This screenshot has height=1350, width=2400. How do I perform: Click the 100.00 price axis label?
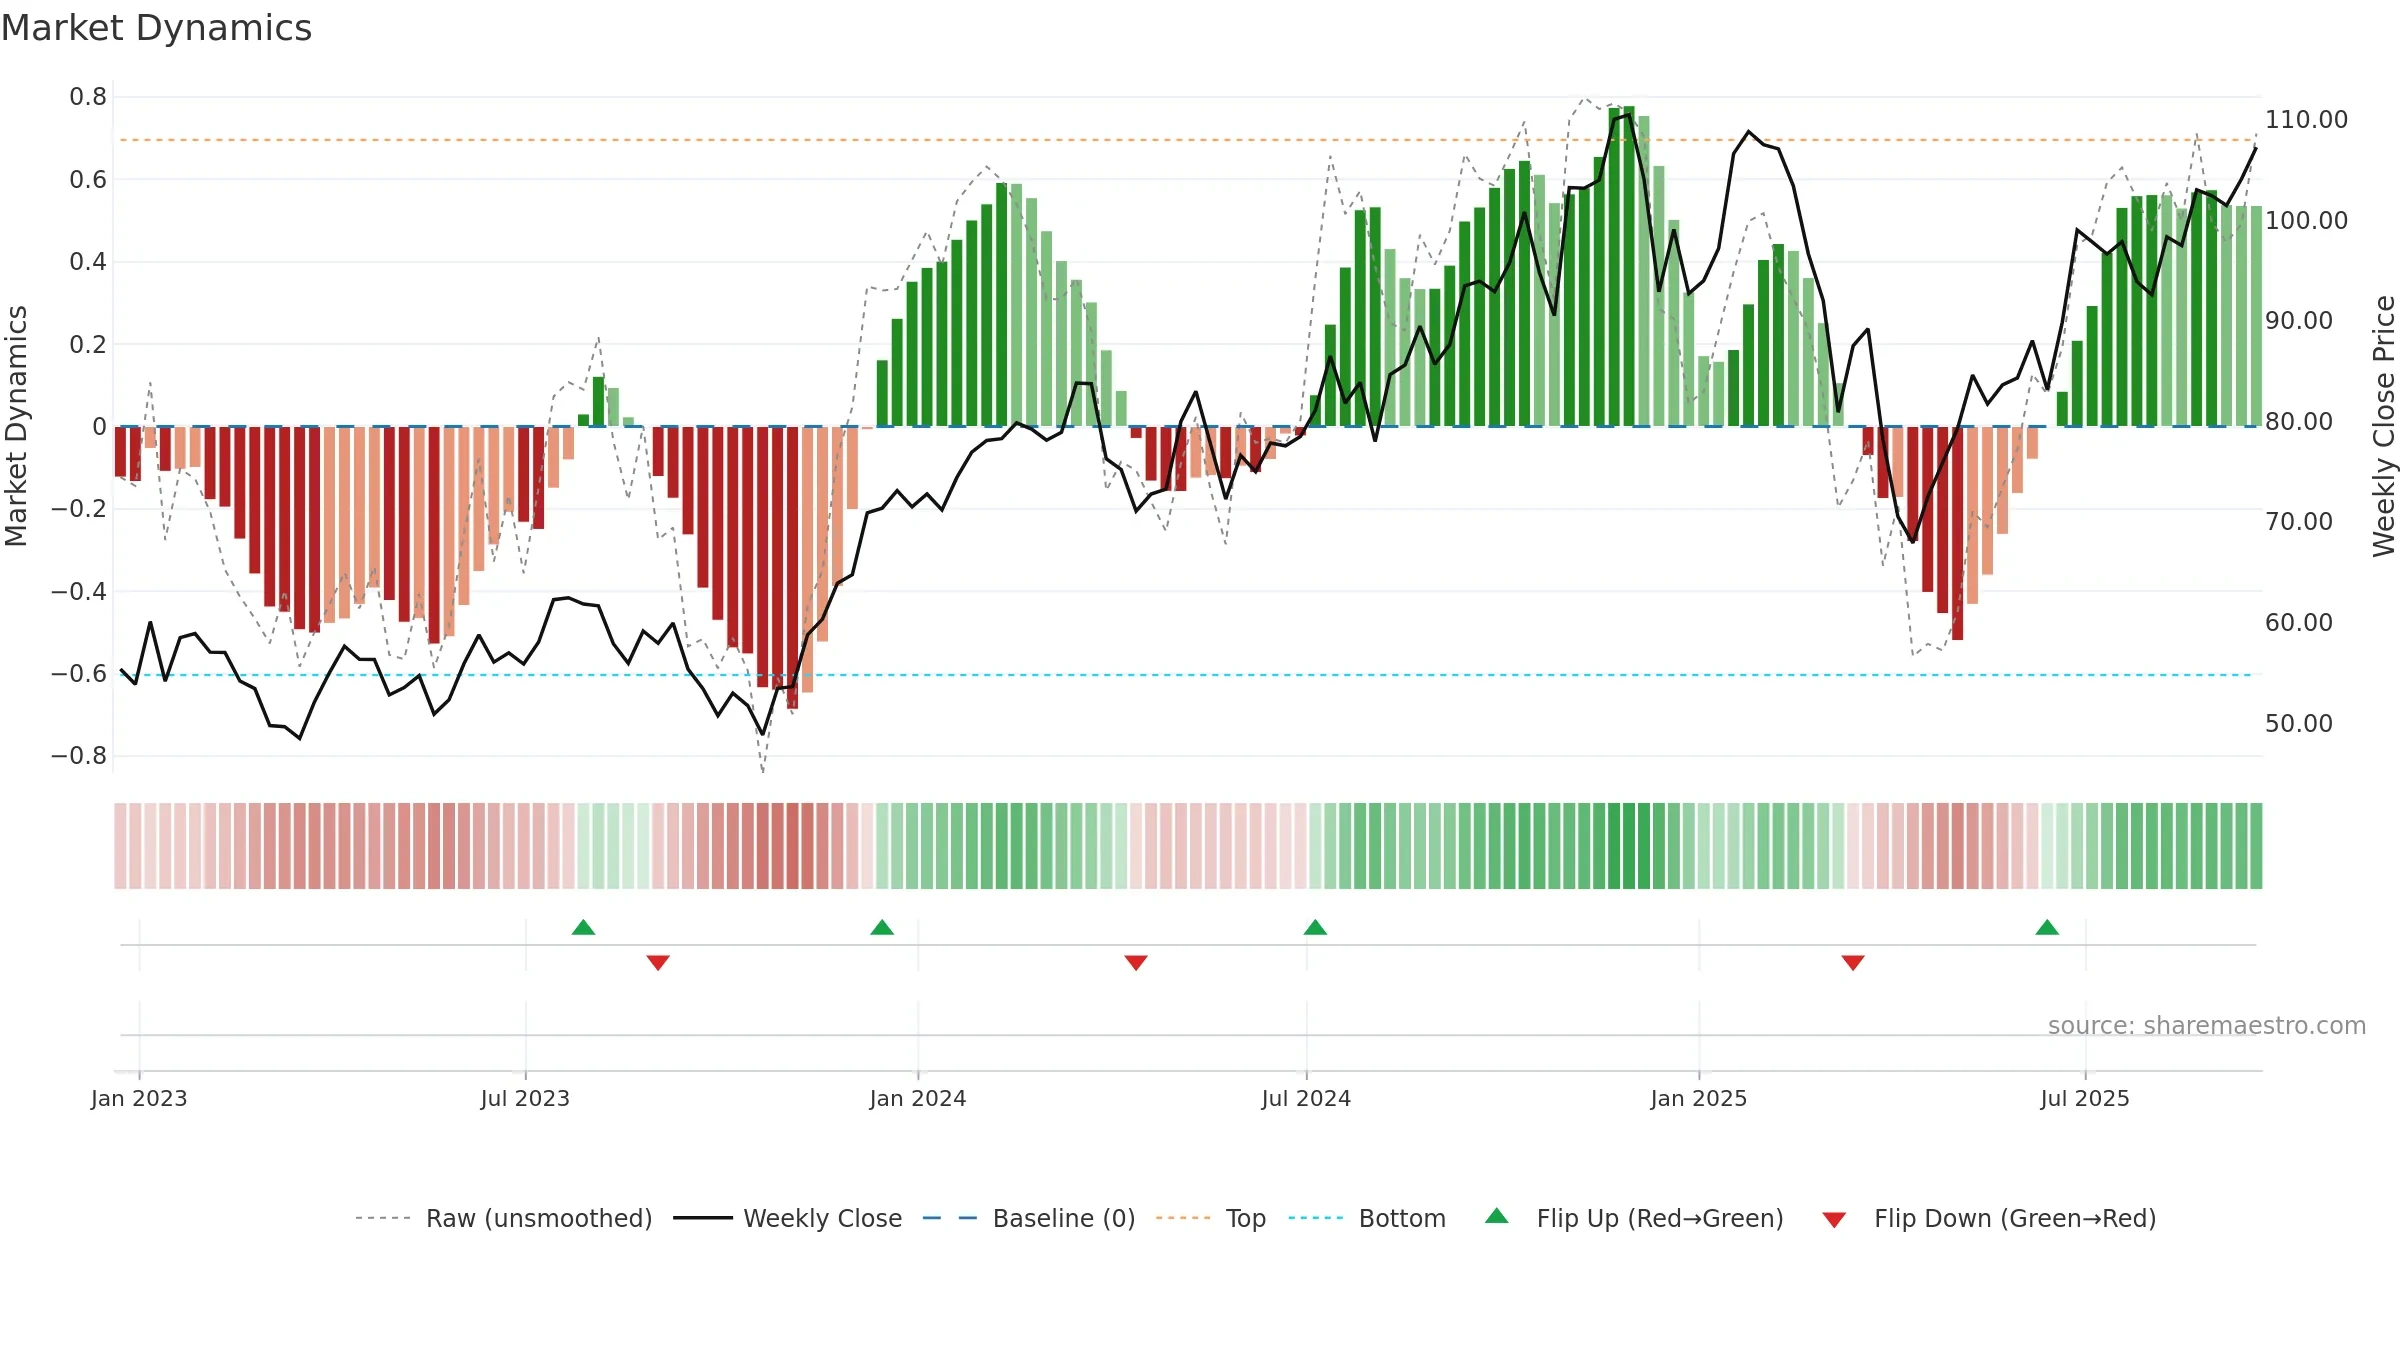click(x=2306, y=220)
